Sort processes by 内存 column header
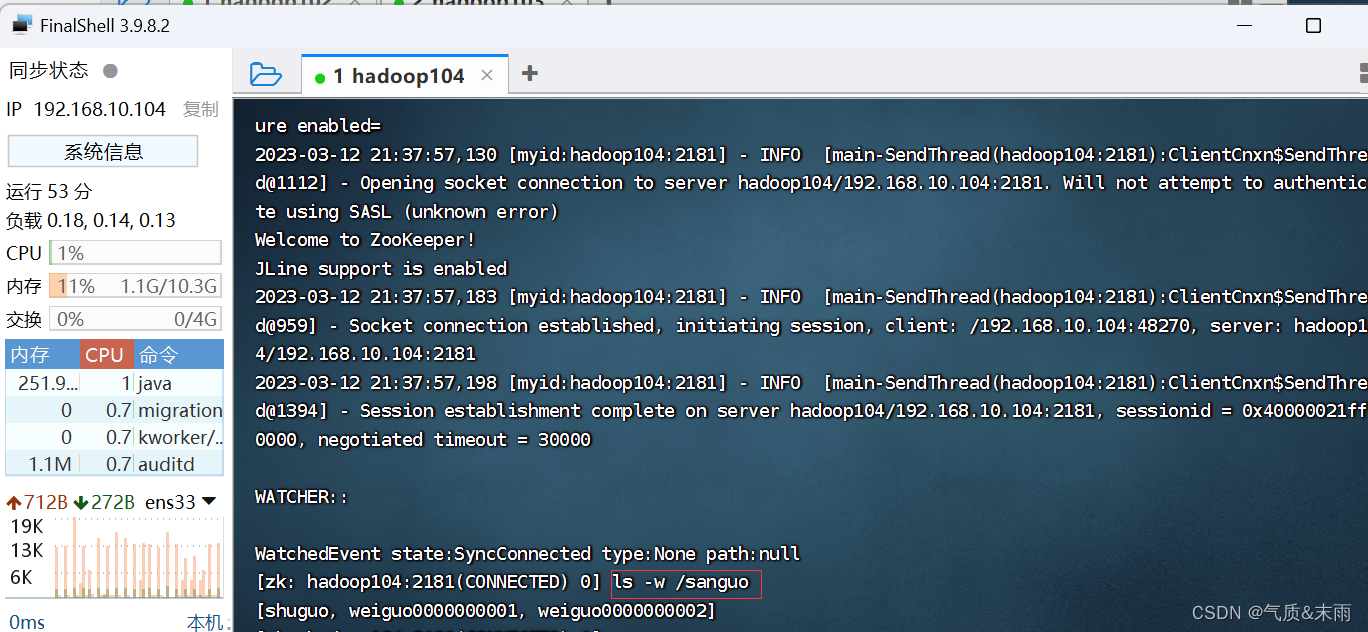The image size is (1368, 632). pyautogui.click(x=42, y=355)
